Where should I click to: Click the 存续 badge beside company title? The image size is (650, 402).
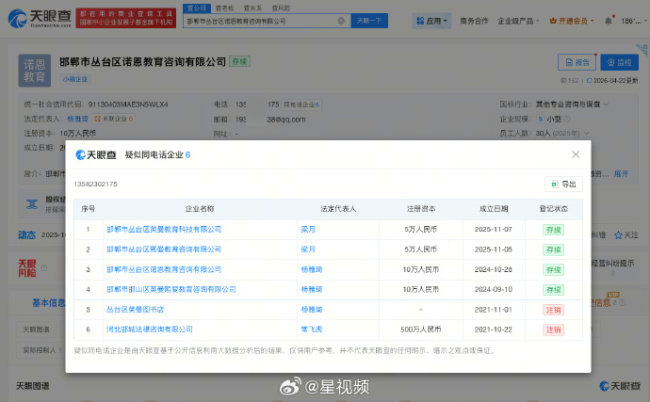click(240, 62)
